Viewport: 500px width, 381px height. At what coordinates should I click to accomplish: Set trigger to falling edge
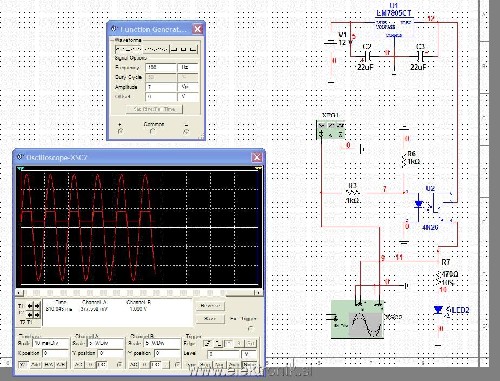pos(218,343)
